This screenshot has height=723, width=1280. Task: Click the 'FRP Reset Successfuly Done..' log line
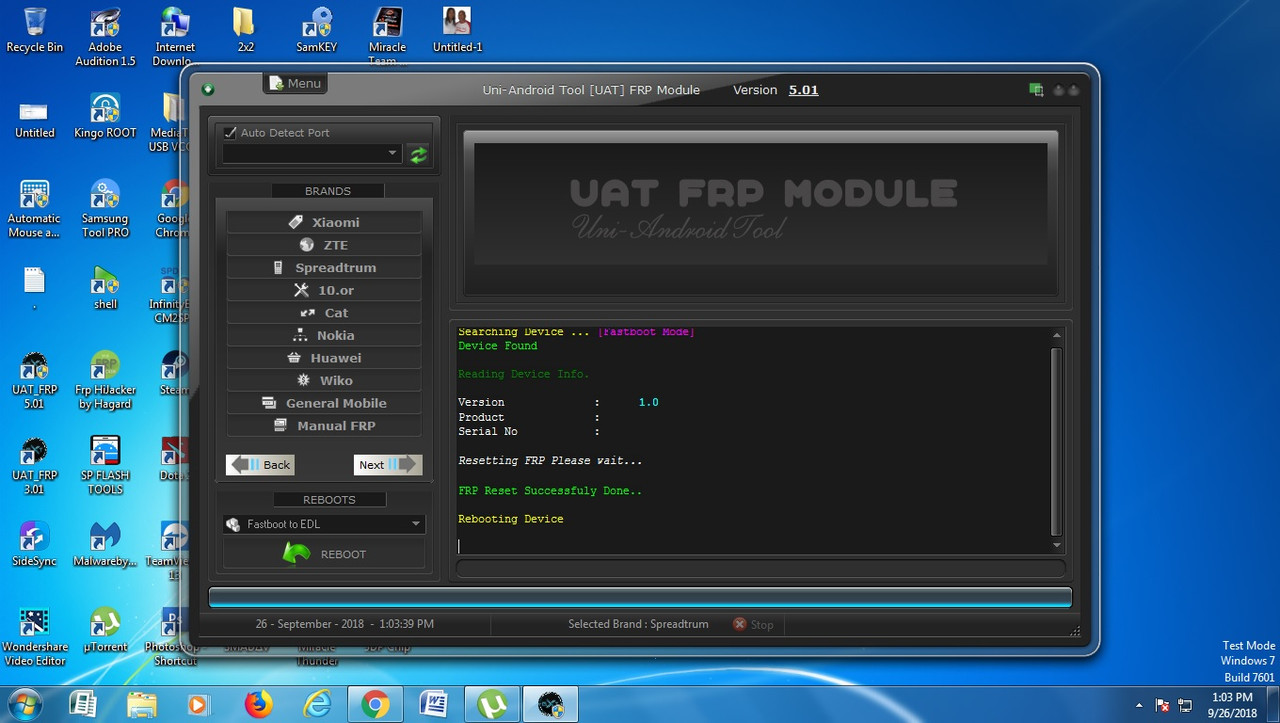tap(550, 491)
